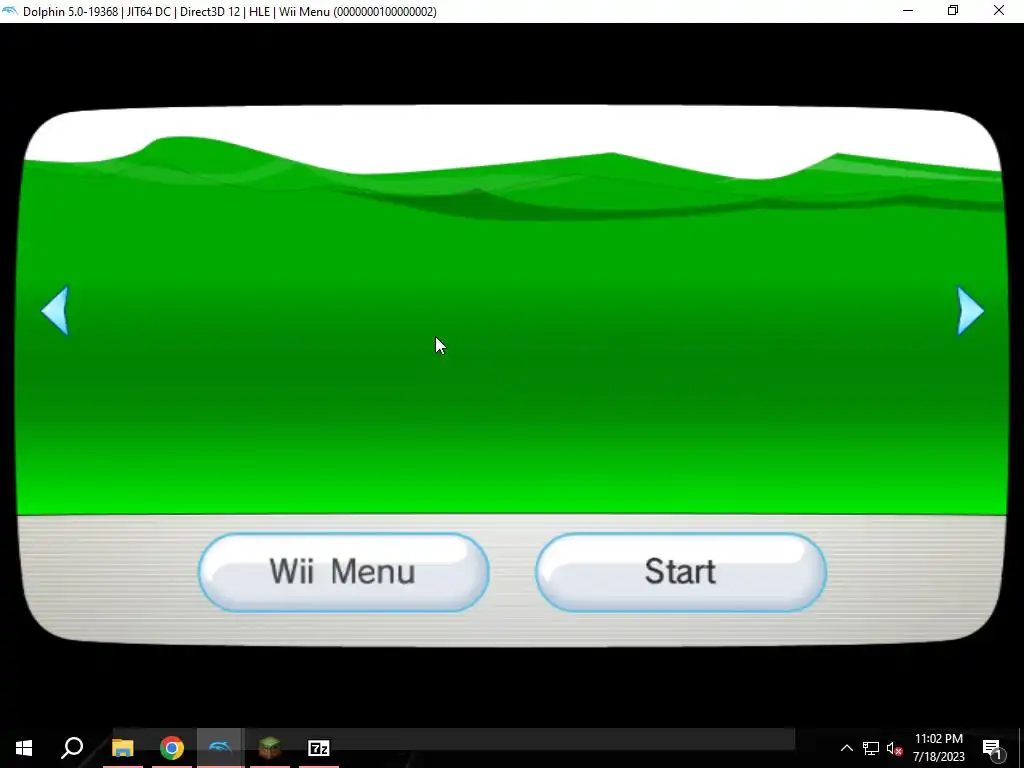Open the notification center icon
This screenshot has width=1024, height=768.
993,748
